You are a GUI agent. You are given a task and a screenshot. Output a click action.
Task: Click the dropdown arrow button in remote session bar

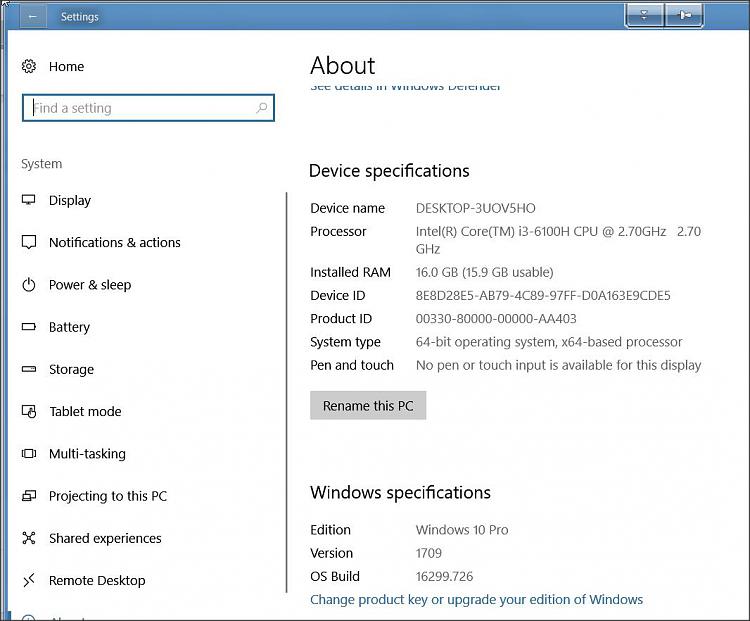pyautogui.click(x=644, y=16)
